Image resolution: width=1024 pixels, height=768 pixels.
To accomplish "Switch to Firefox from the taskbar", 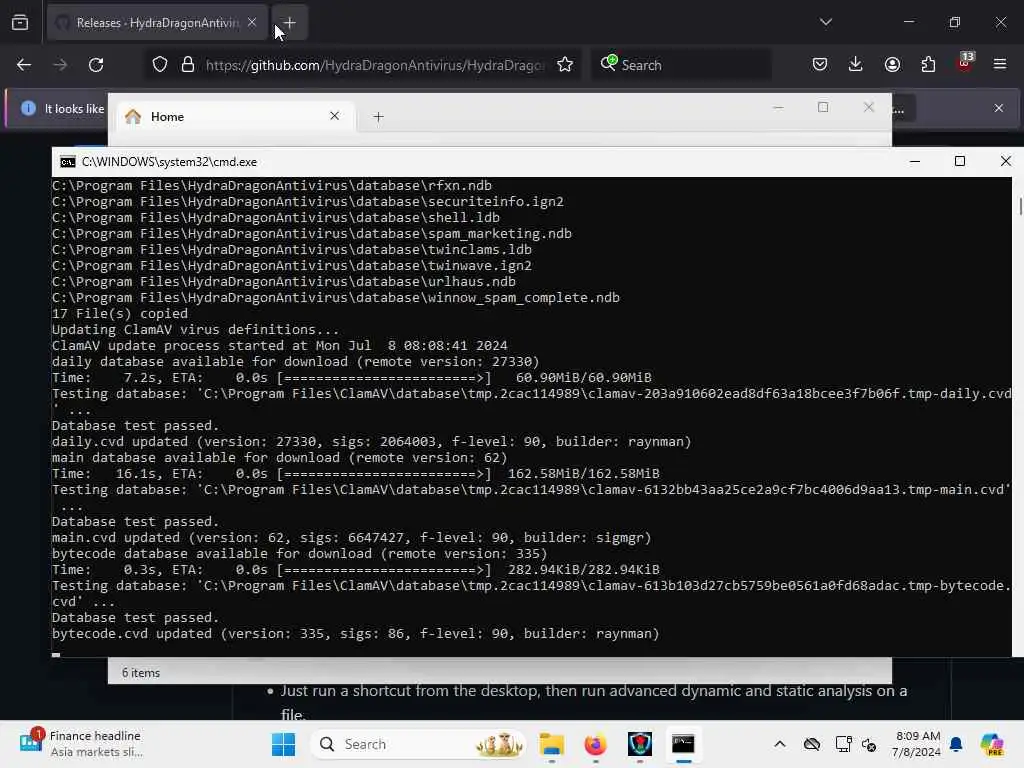I will (x=595, y=744).
